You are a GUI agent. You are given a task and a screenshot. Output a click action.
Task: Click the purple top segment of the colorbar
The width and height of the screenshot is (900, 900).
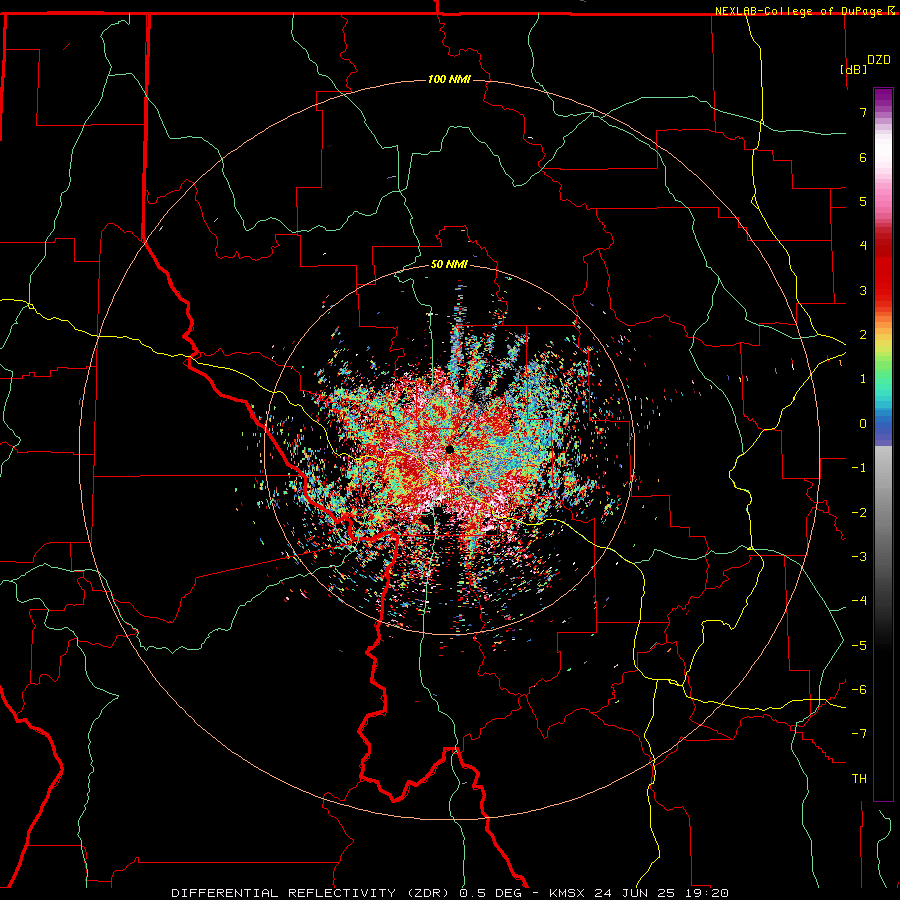tap(883, 96)
